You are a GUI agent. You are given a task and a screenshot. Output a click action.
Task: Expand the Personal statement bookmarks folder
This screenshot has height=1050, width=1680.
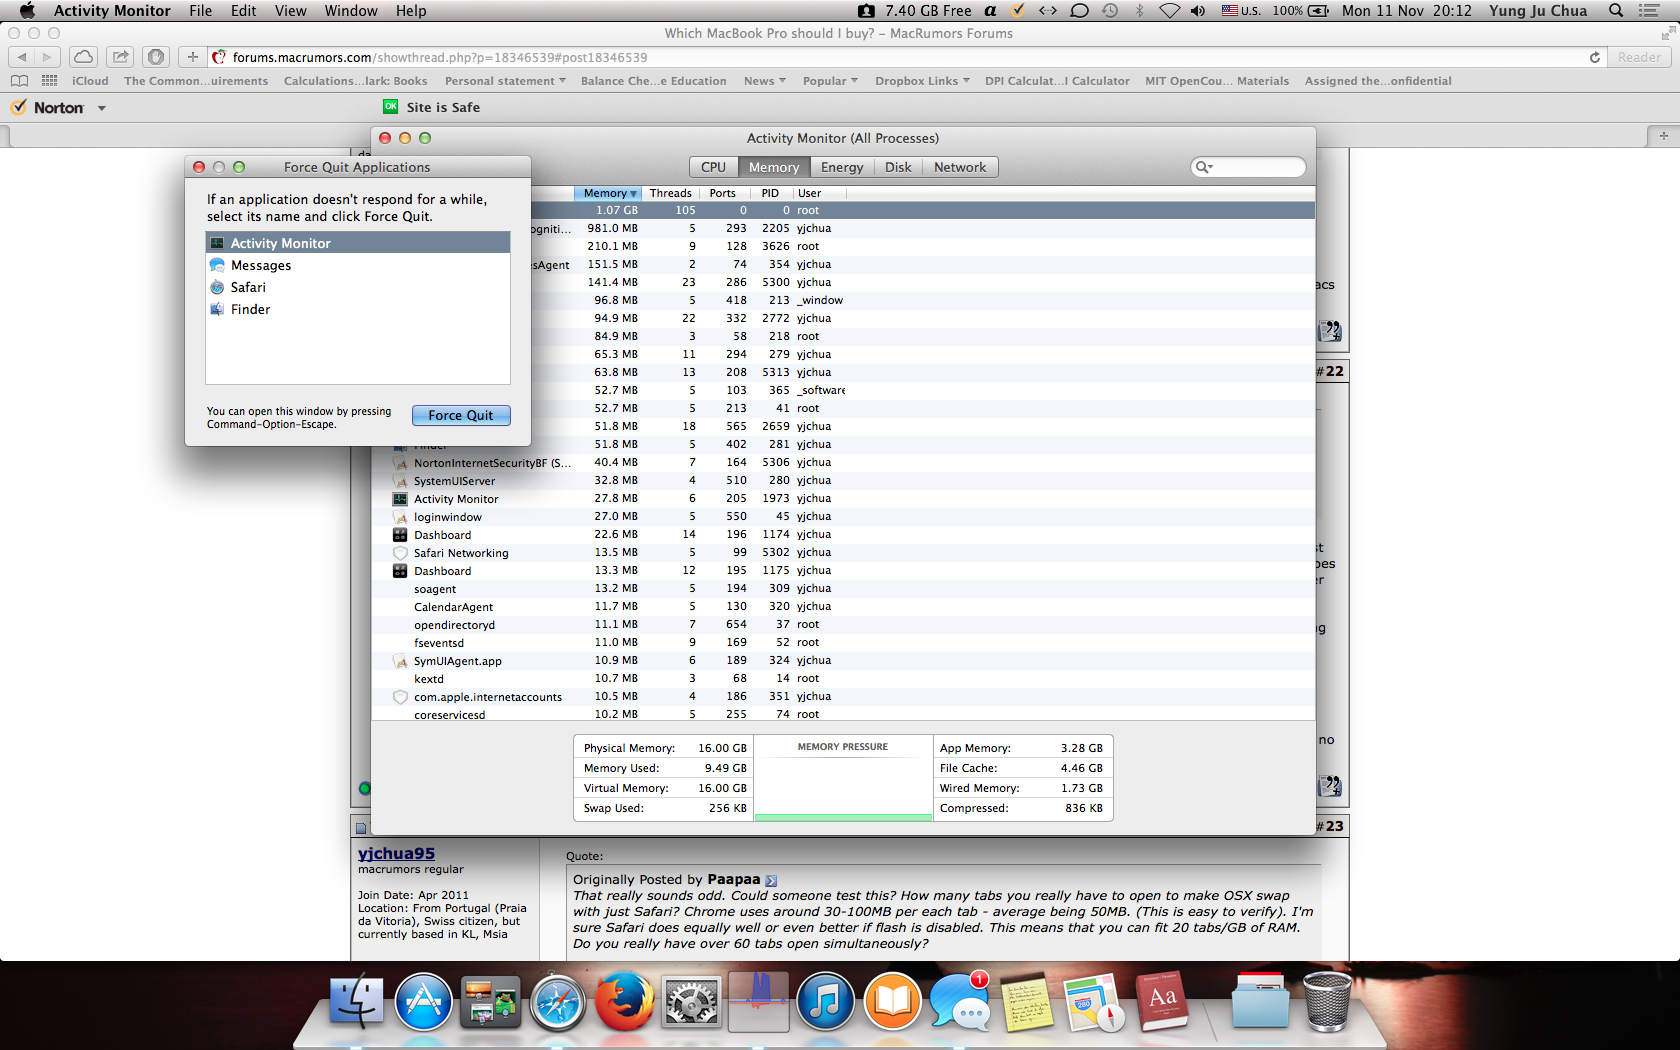(x=505, y=81)
